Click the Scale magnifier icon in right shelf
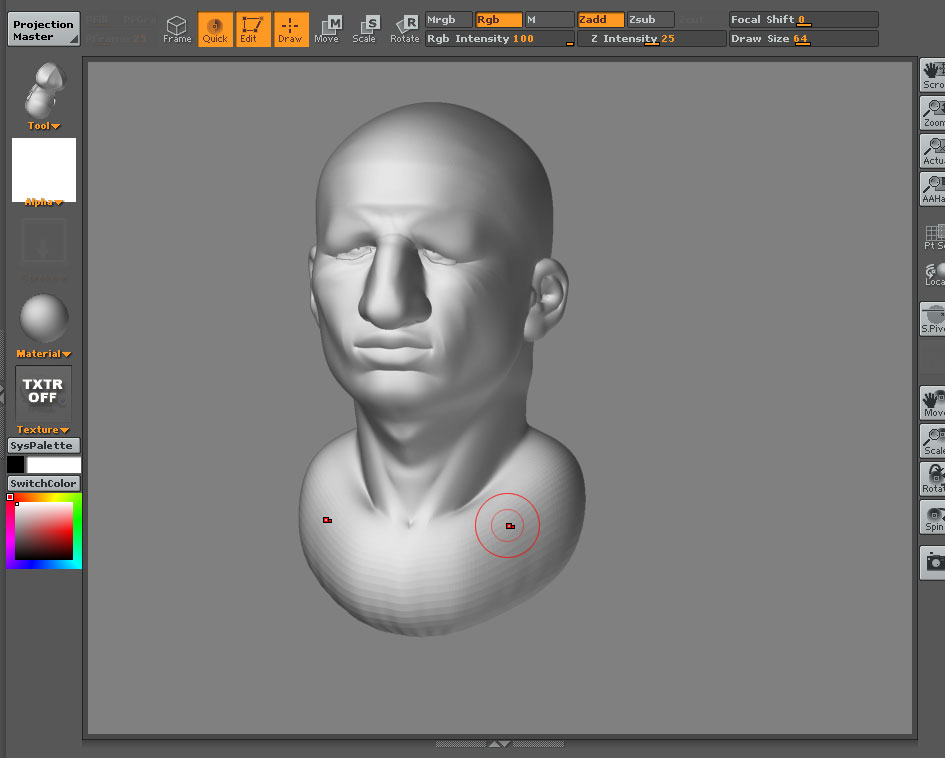Image resolution: width=945 pixels, height=758 pixels. tap(933, 440)
